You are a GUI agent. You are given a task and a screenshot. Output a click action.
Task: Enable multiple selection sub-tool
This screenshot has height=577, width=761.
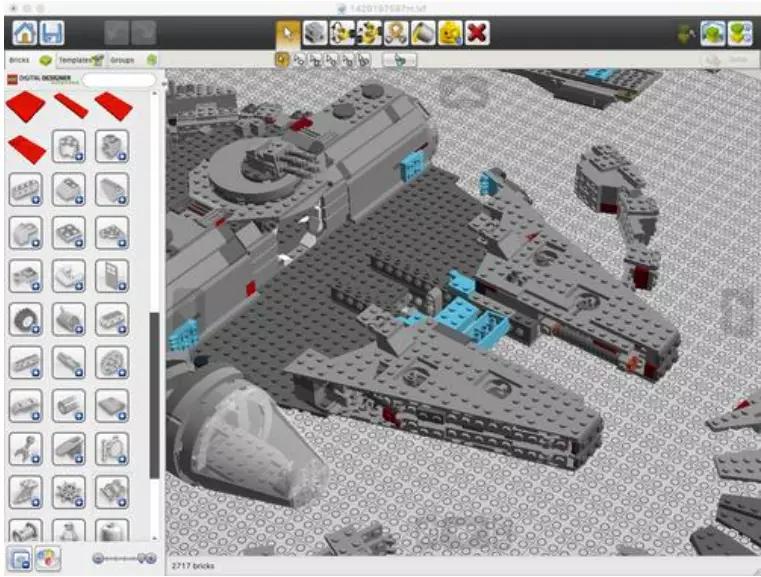click(299, 60)
